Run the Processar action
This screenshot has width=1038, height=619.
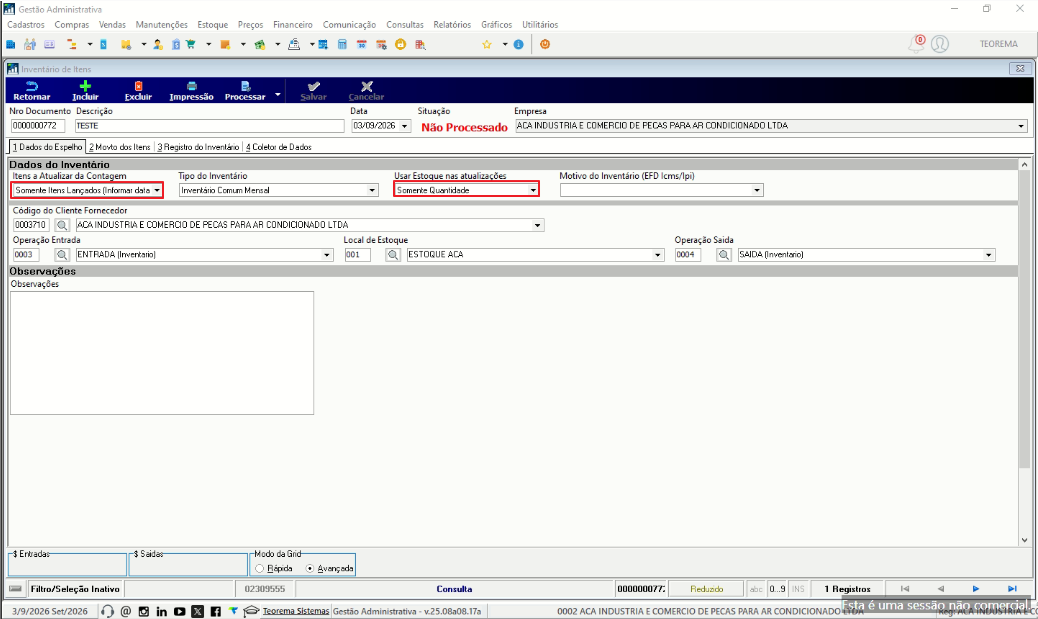245,91
